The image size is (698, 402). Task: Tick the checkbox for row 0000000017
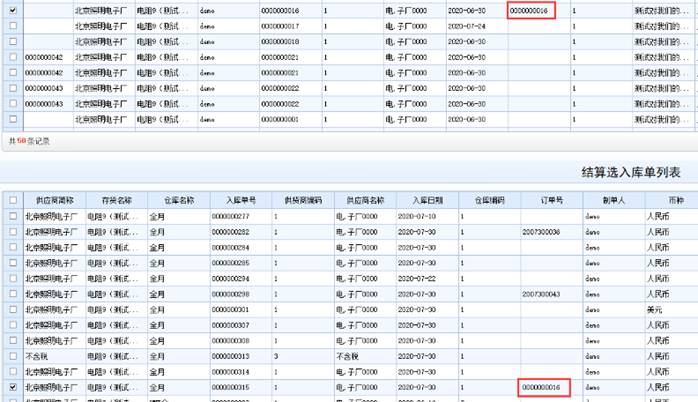click(x=13, y=25)
